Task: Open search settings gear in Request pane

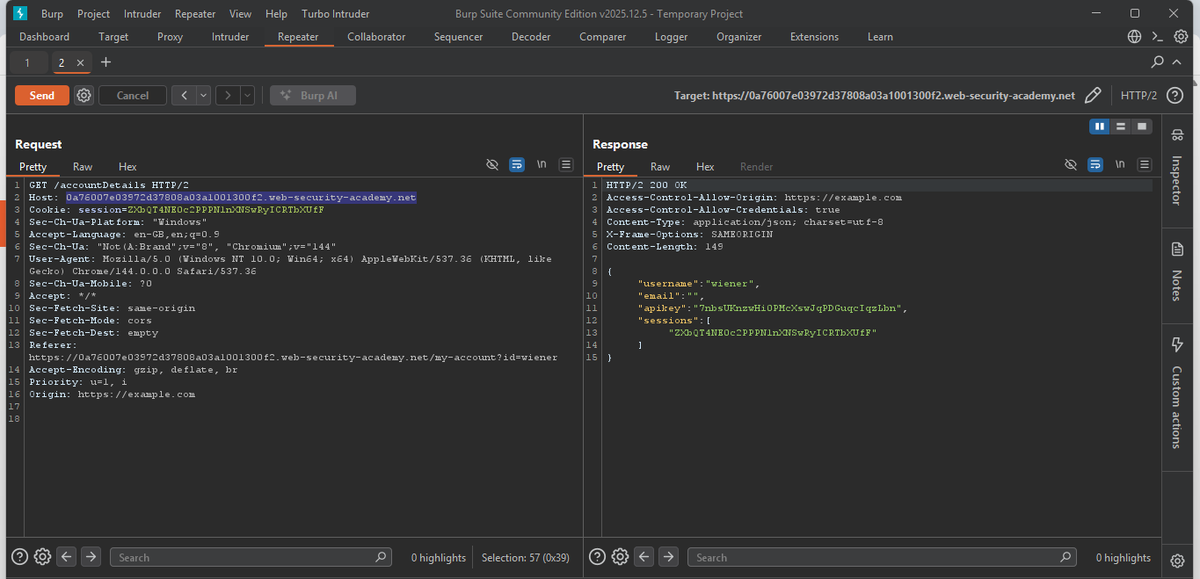Action: (x=42, y=557)
